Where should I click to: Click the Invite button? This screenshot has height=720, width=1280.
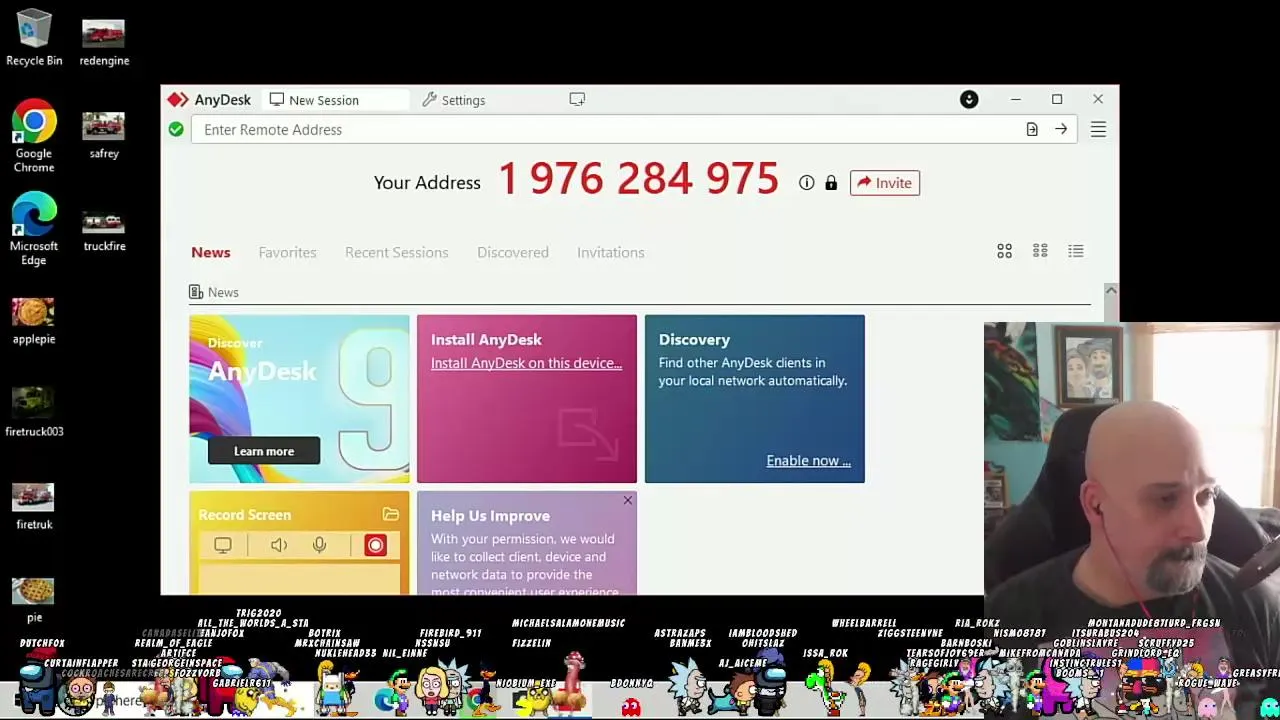pos(885,183)
